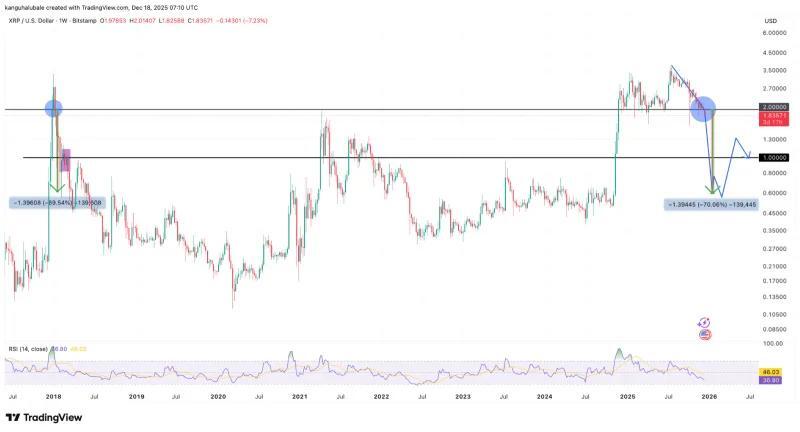Click the US flag event icon
This screenshot has width=800, height=432.
point(704,334)
